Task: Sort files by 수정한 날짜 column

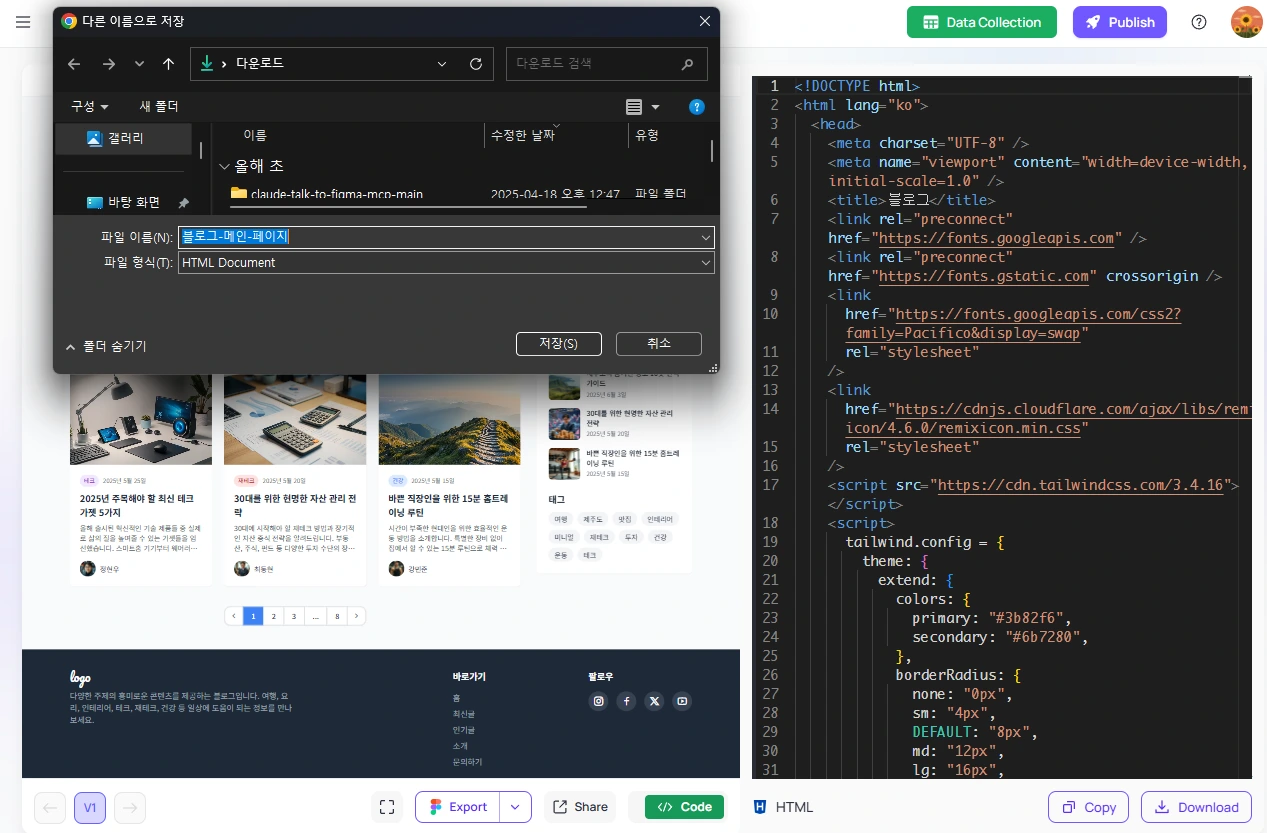Action: tap(522, 135)
